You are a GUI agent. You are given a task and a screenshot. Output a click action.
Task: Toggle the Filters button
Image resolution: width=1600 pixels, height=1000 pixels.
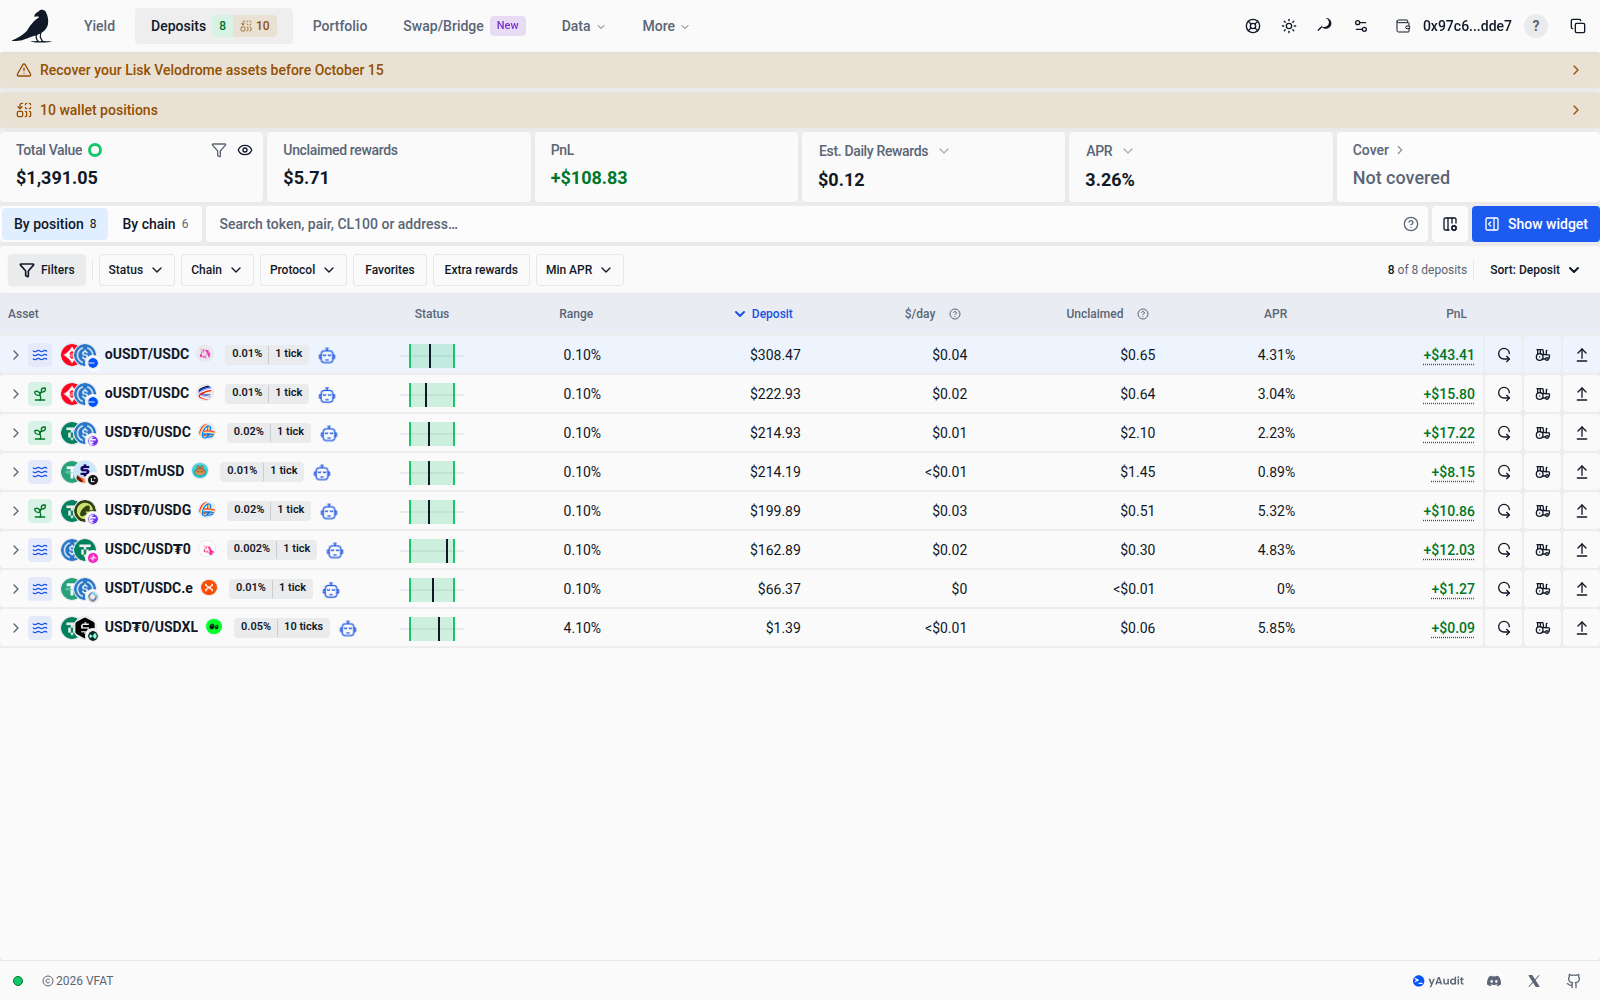tap(47, 270)
